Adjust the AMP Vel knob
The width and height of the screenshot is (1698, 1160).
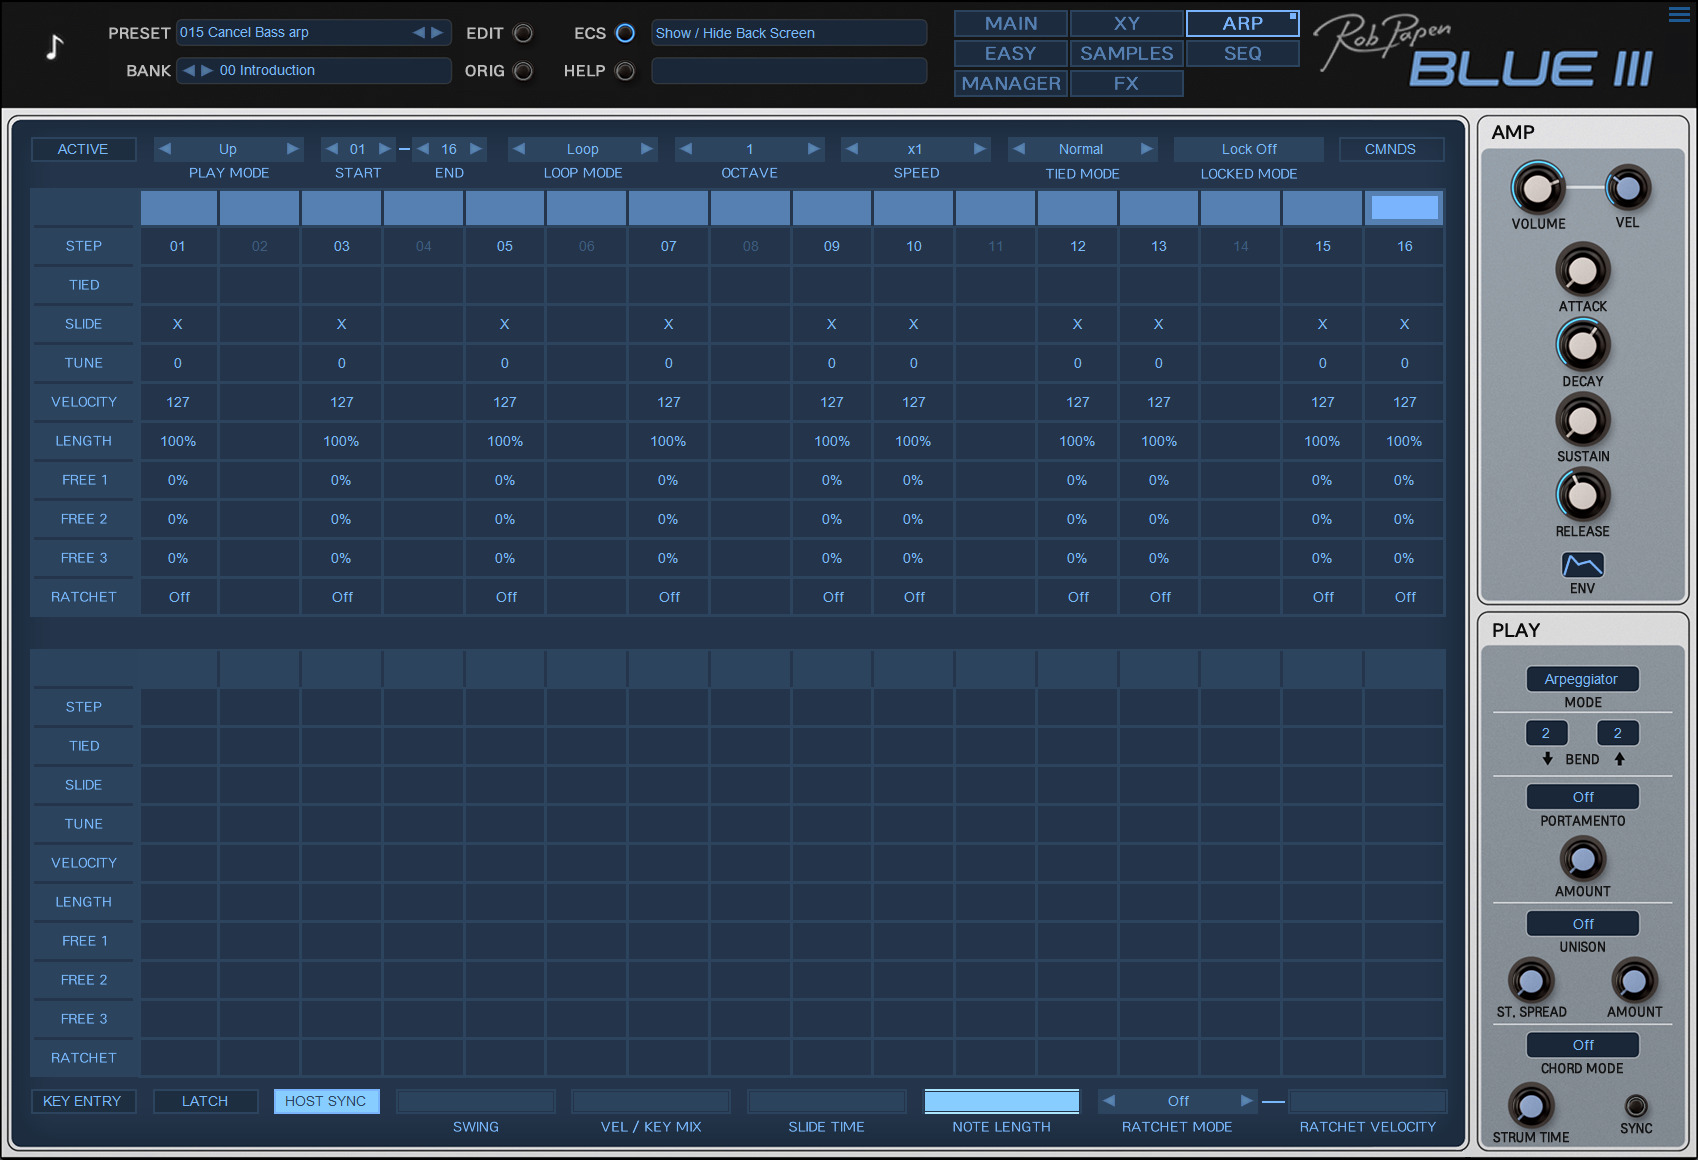(x=1627, y=188)
